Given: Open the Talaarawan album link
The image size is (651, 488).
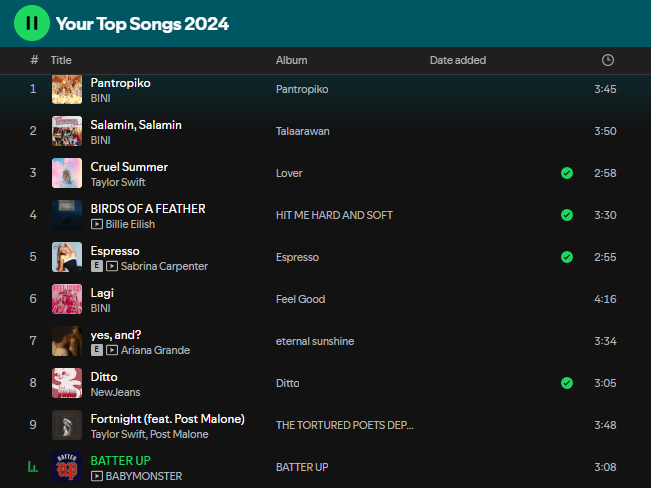Looking at the screenshot, I should [x=302, y=131].
